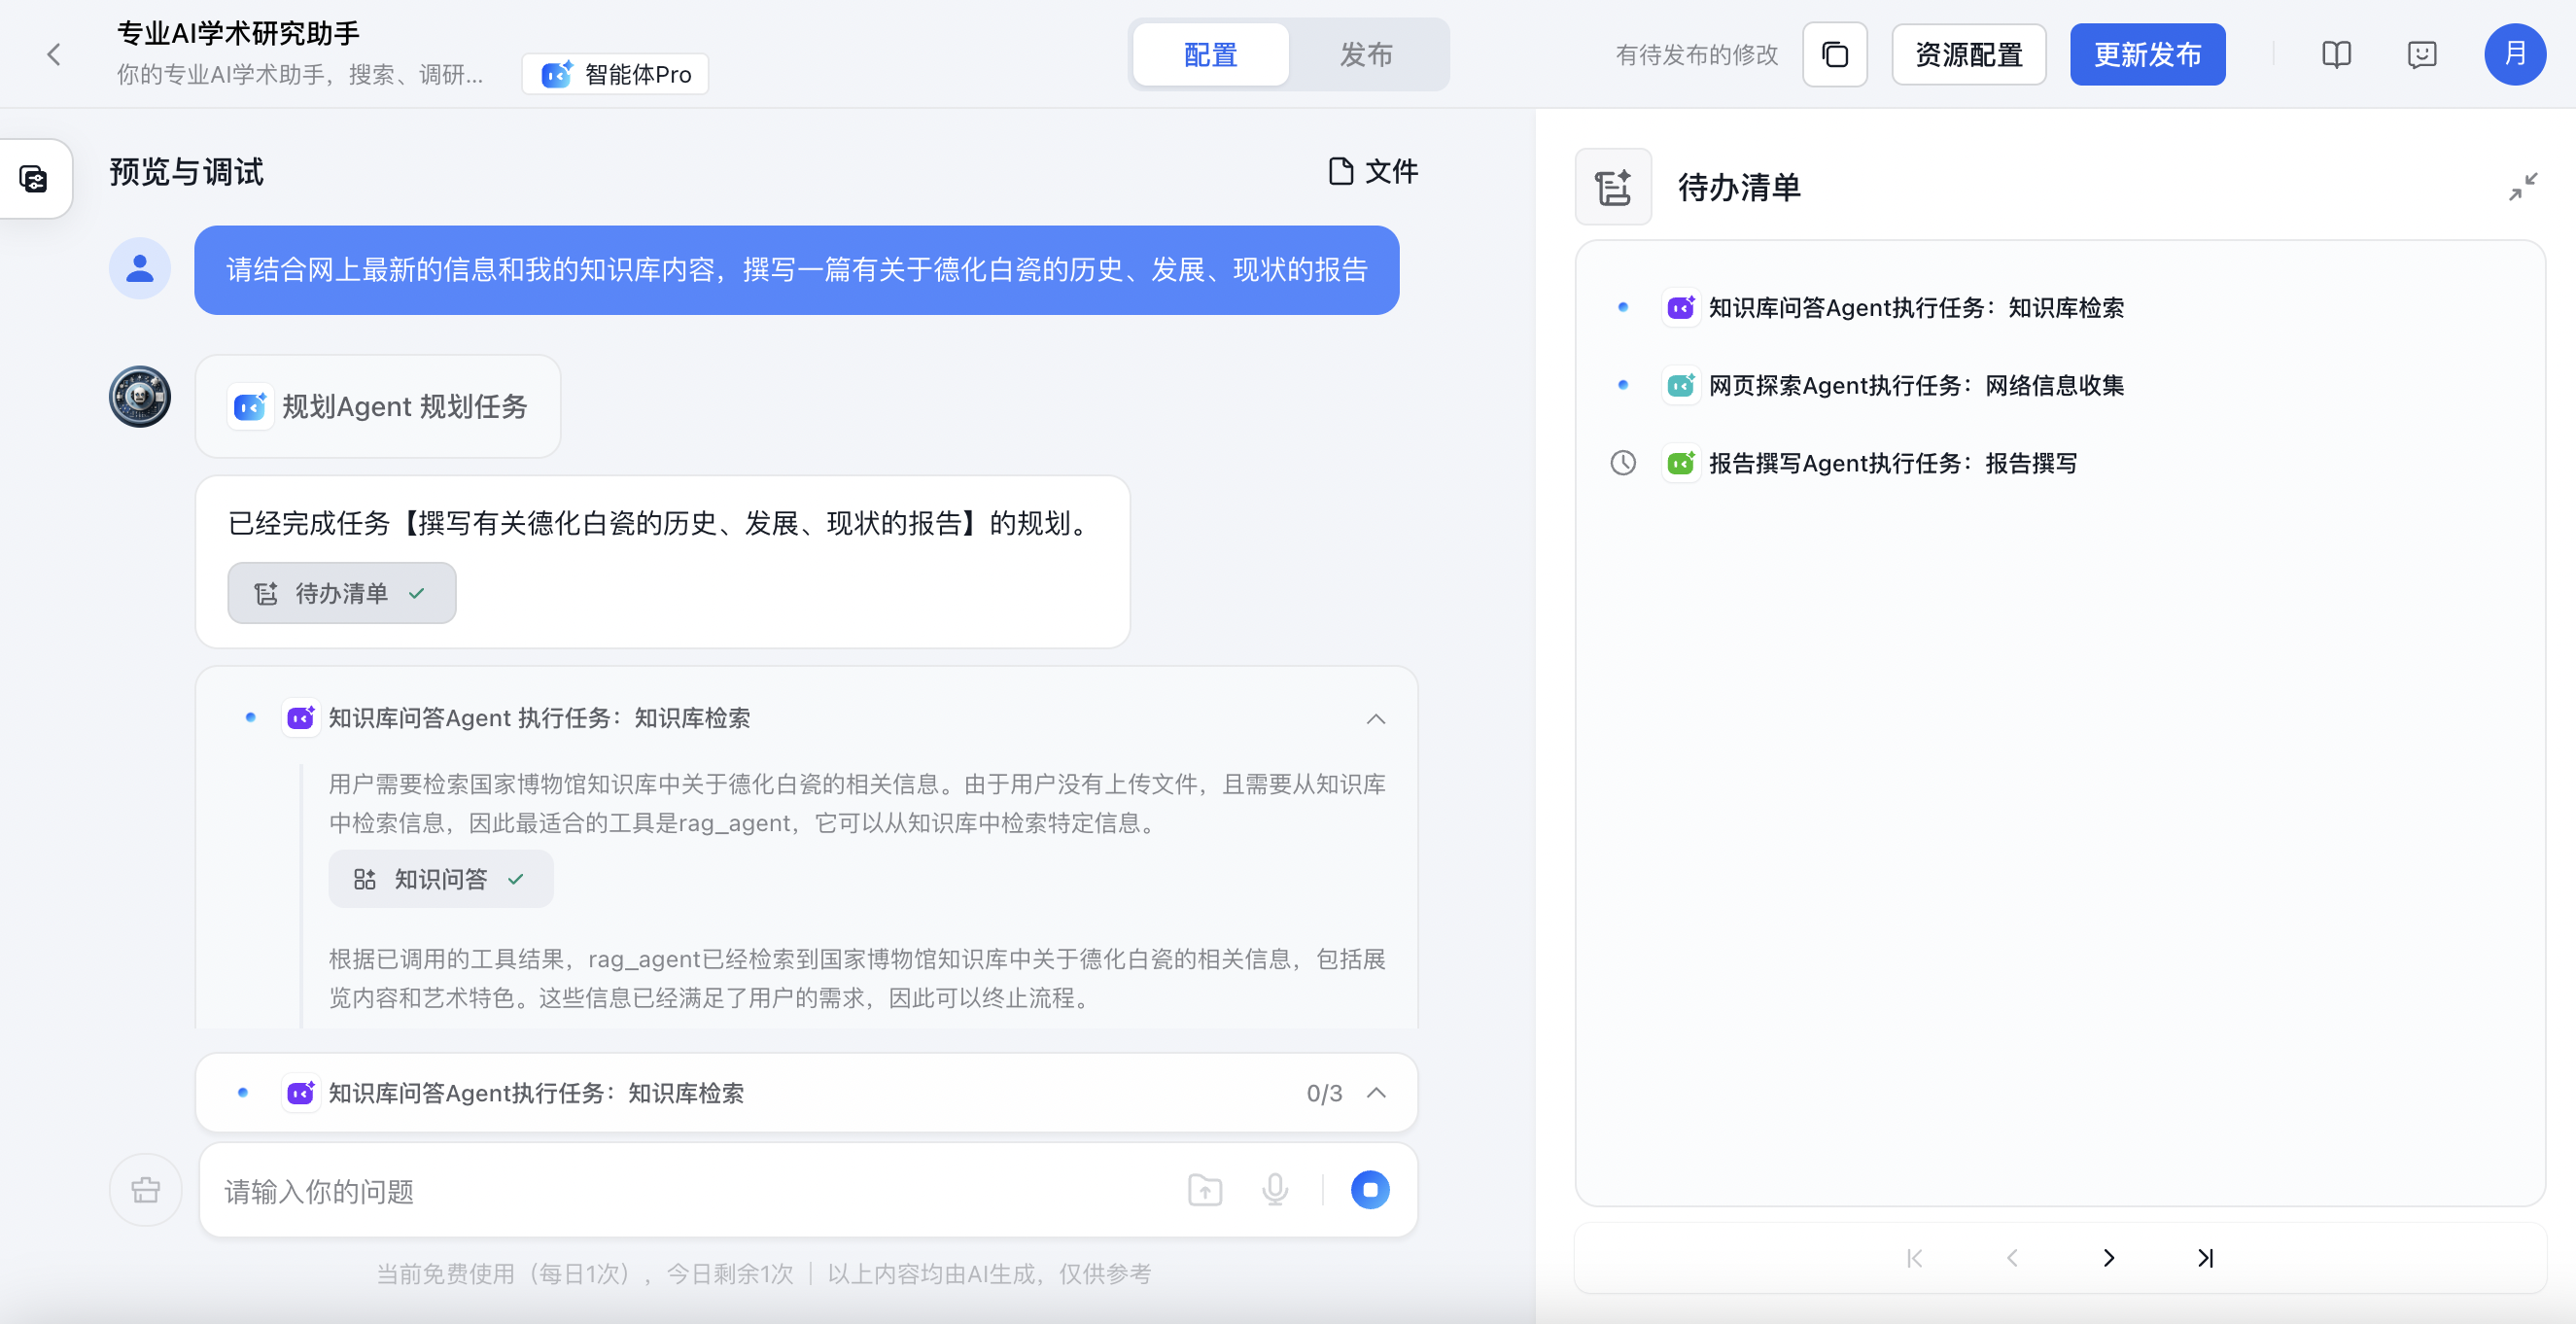
Task: Click the 预览与调试 heading
Action: (x=187, y=172)
